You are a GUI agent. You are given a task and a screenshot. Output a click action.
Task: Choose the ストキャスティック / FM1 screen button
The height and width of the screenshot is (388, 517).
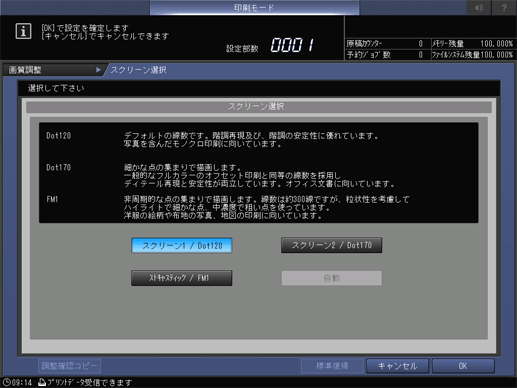tap(182, 278)
